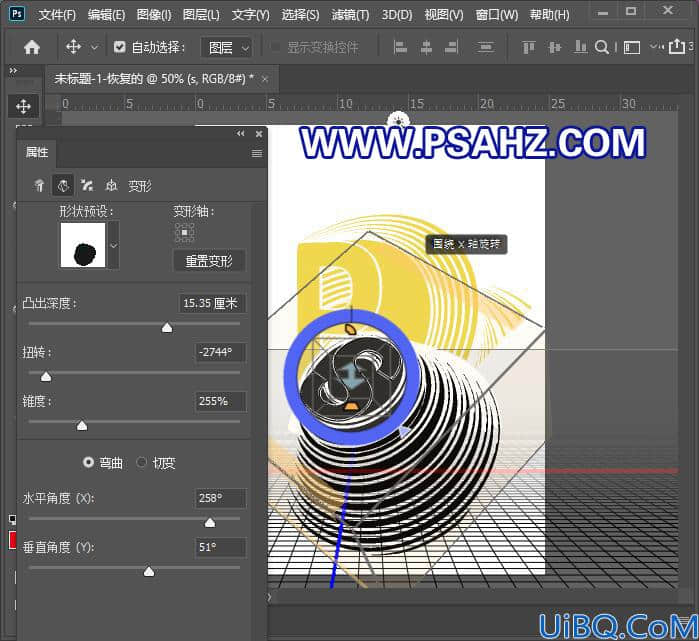Click the 水平角度 (X) slider handle
This screenshot has width=699, height=641.
210,523
